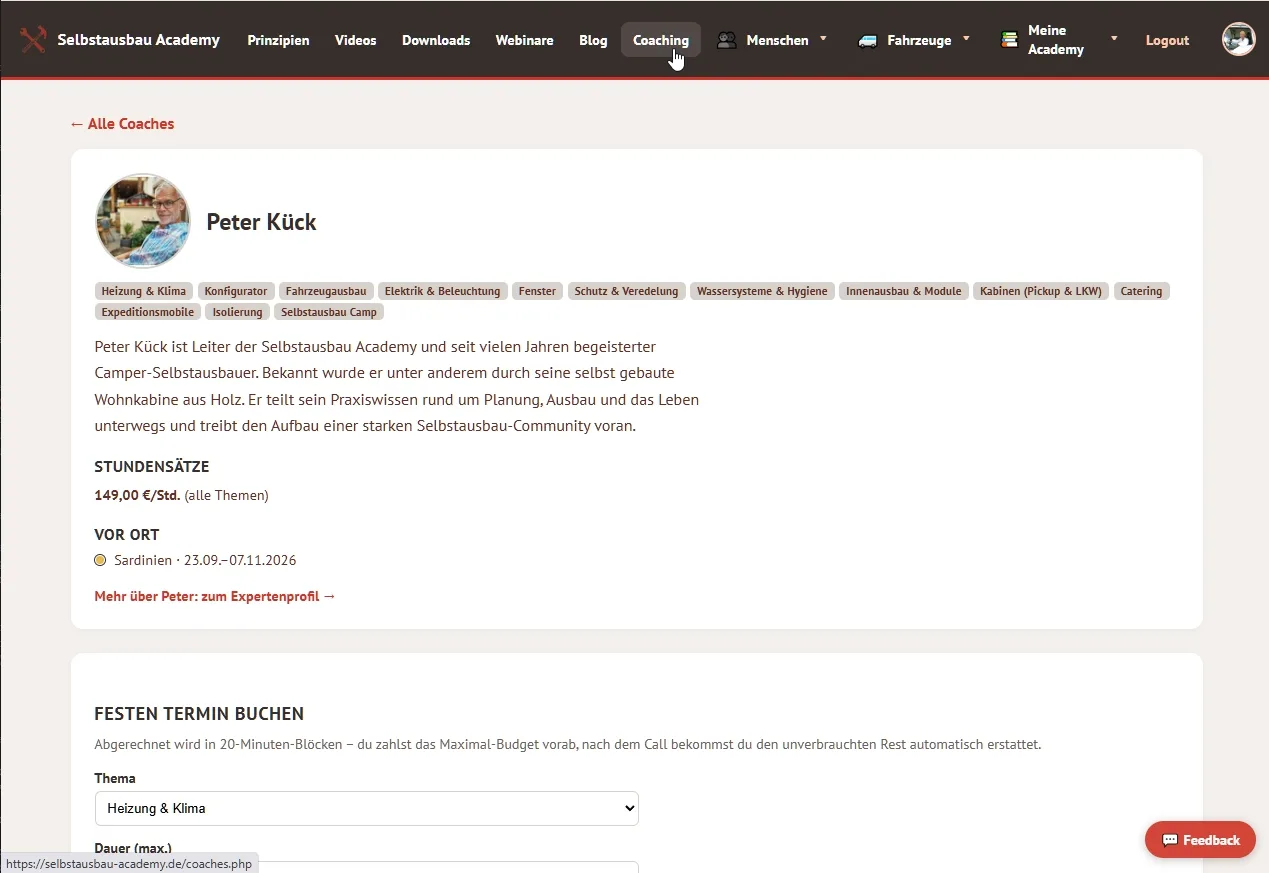Click the Selbstausbau Academy site title
The height and width of the screenshot is (873, 1269).
pos(138,40)
